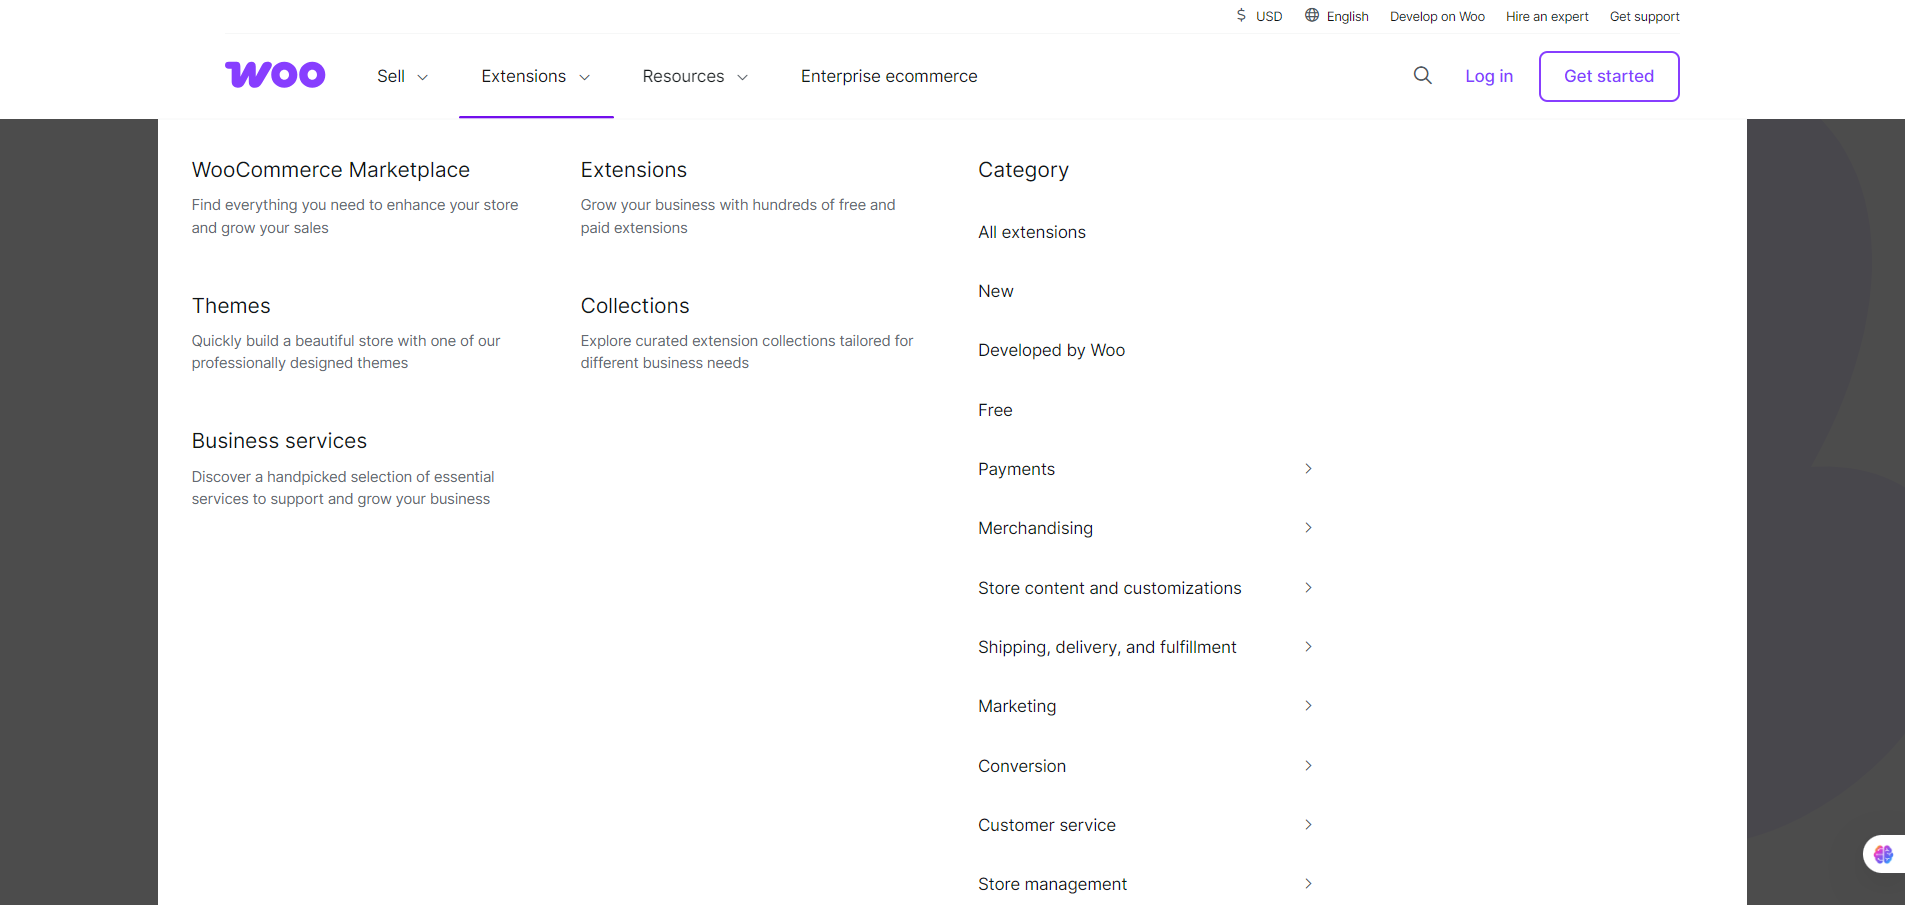
Task: Expand the Marketing category chevron
Action: [x=1307, y=705]
